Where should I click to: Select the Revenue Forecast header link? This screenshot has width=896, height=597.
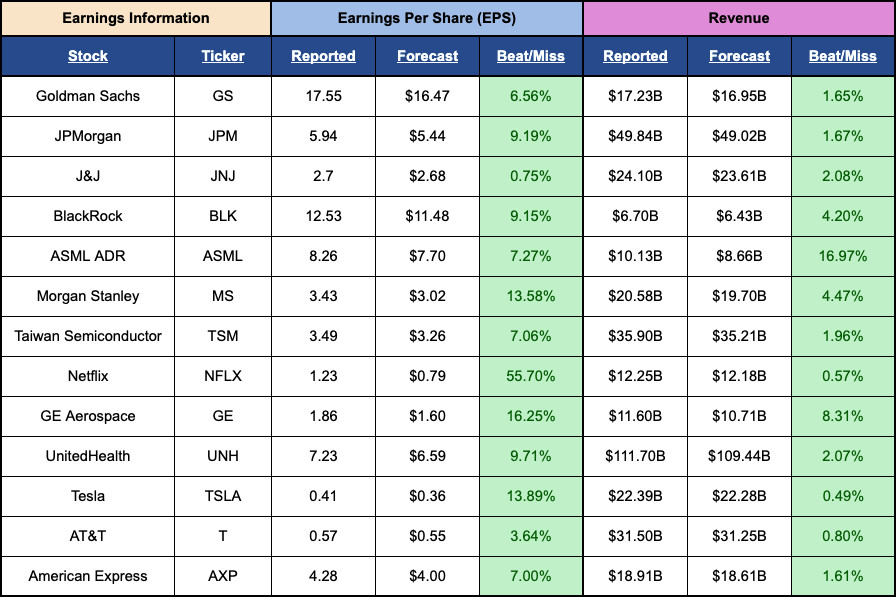point(739,56)
